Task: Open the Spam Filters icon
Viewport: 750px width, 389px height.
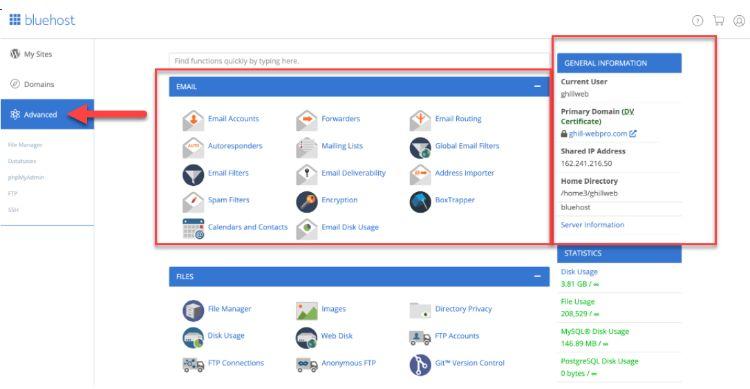Action: [193, 201]
